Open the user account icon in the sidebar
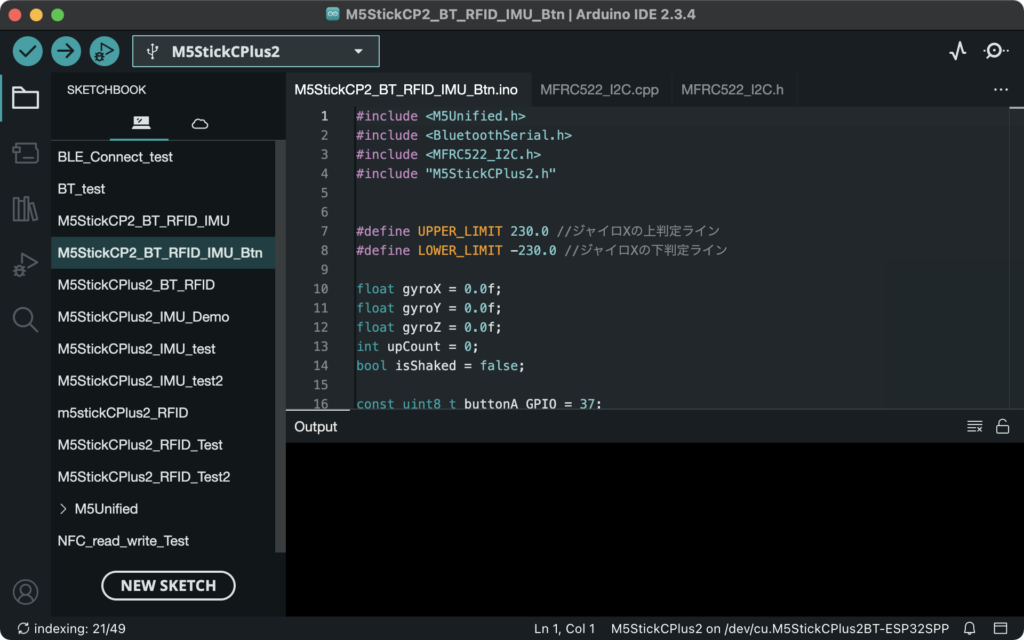1024x640 pixels. (x=25, y=591)
